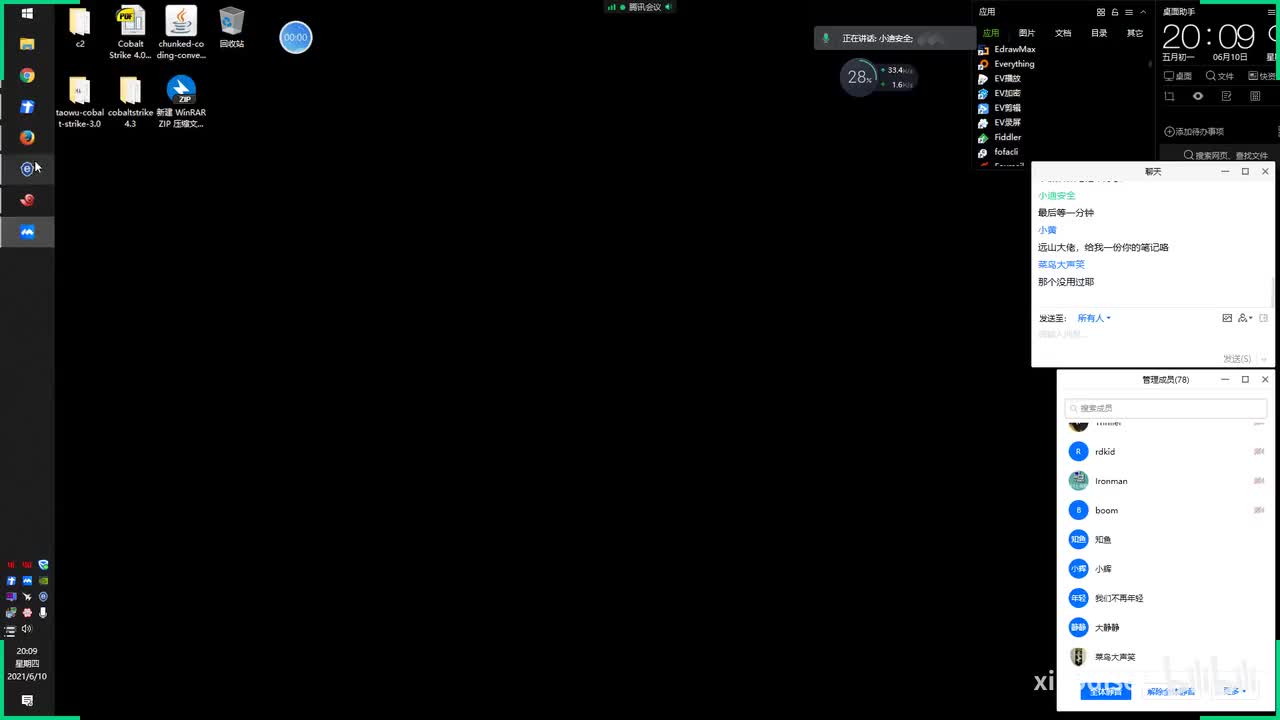Launch EV录屏 from the app list
1280x720 pixels.
[1000, 122]
